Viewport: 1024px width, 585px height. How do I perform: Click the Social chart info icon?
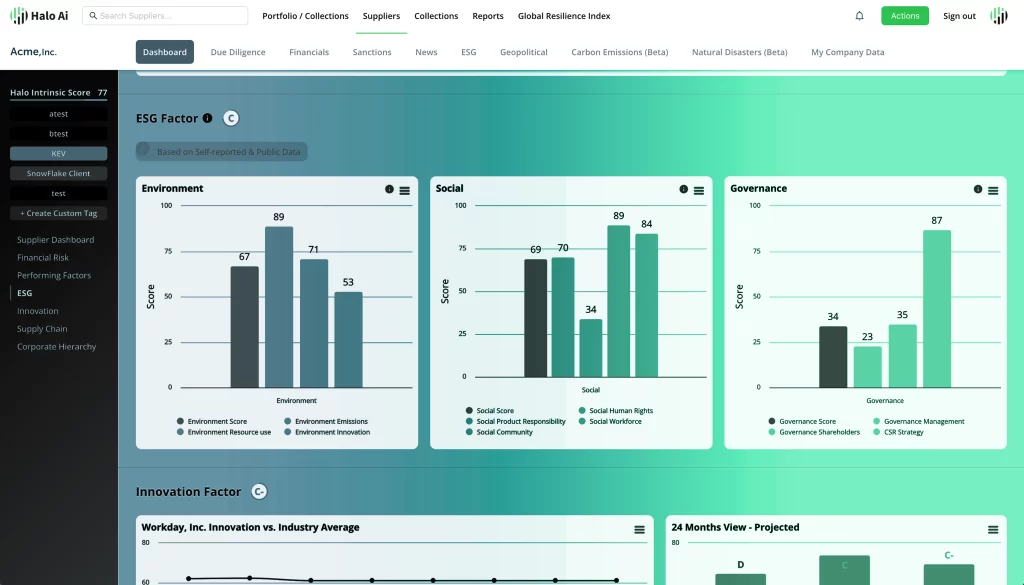tap(683, 189)
